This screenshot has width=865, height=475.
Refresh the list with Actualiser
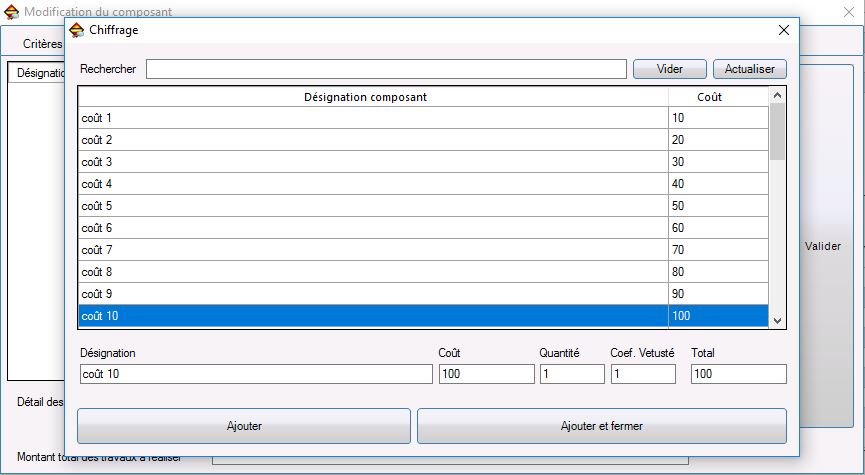pos(750,69)
